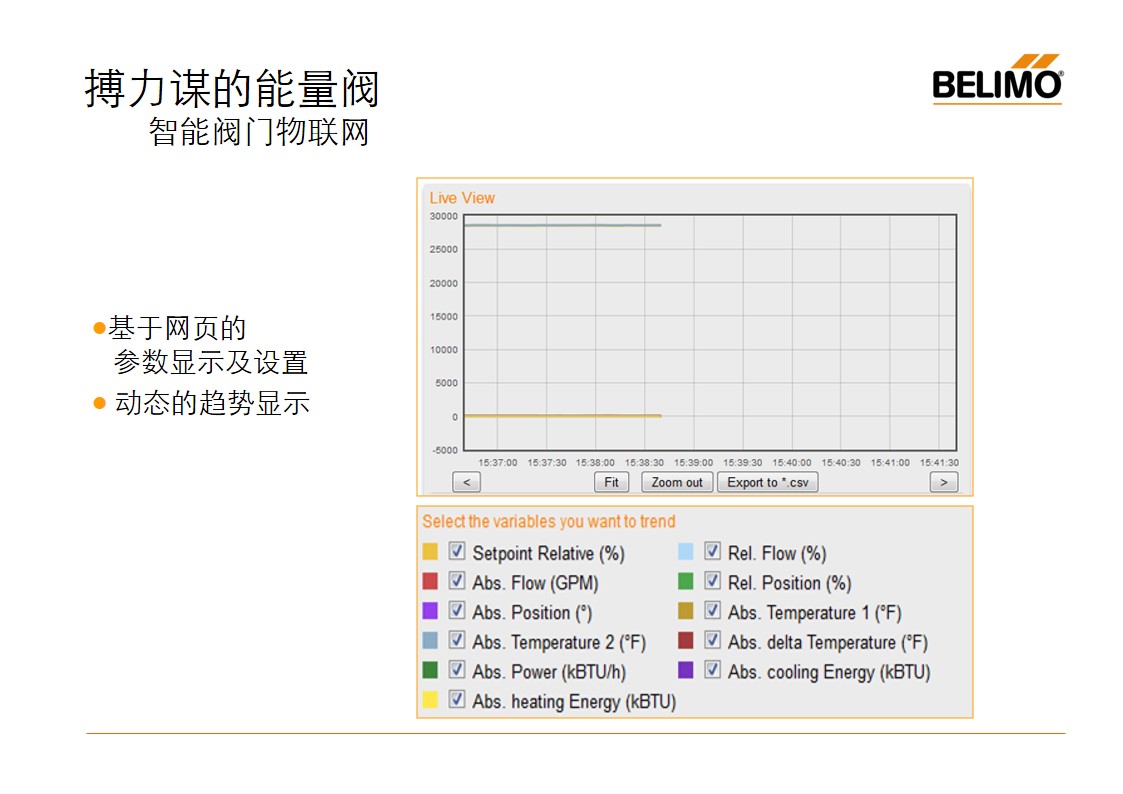Toggle Abs. Flow (GPM) checkbox
1123x794 pixels.
pos(457,581)
